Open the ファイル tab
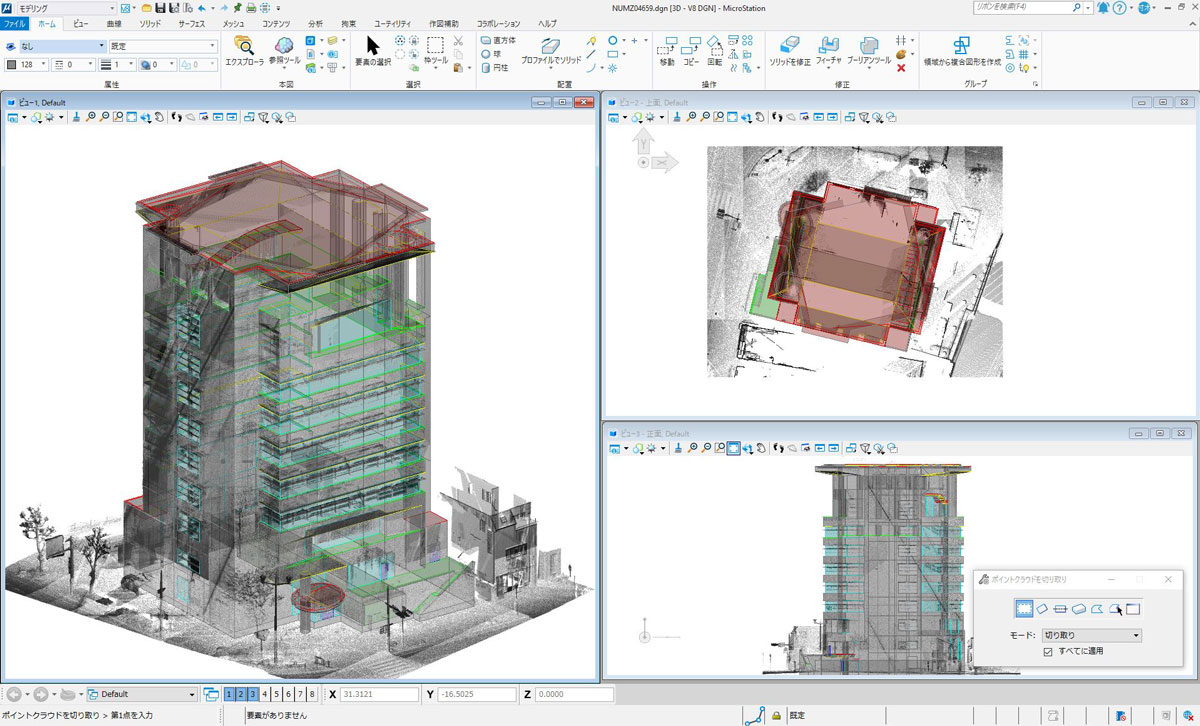Image resolution: width=1200 pixels, height=726 pixels. pos(15,23)
